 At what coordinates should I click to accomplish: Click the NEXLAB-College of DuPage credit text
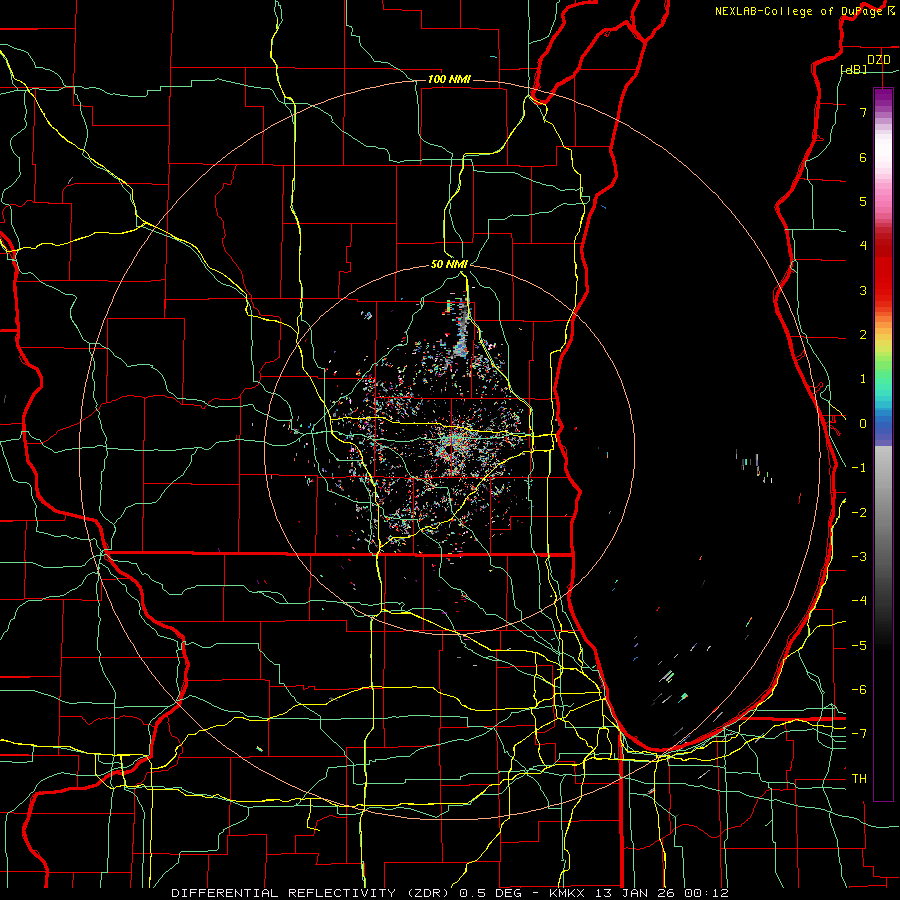(x=800, y=11)
